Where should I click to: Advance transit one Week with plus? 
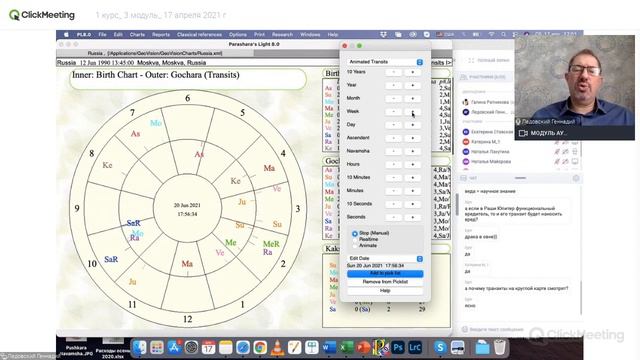pyautogui.click(x=413, y=112)
